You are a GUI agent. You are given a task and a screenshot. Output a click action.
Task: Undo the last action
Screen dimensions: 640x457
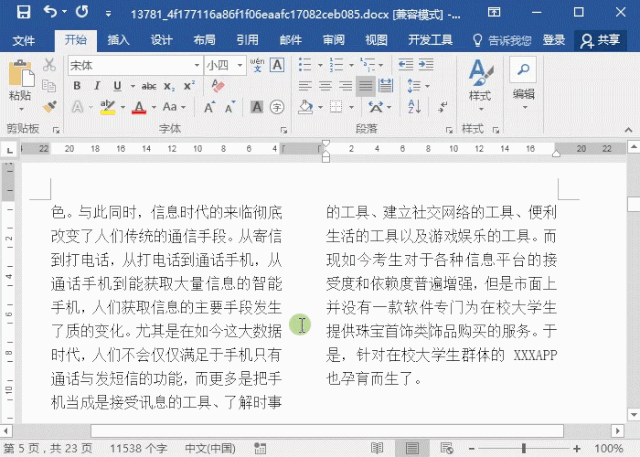[50, 12]
